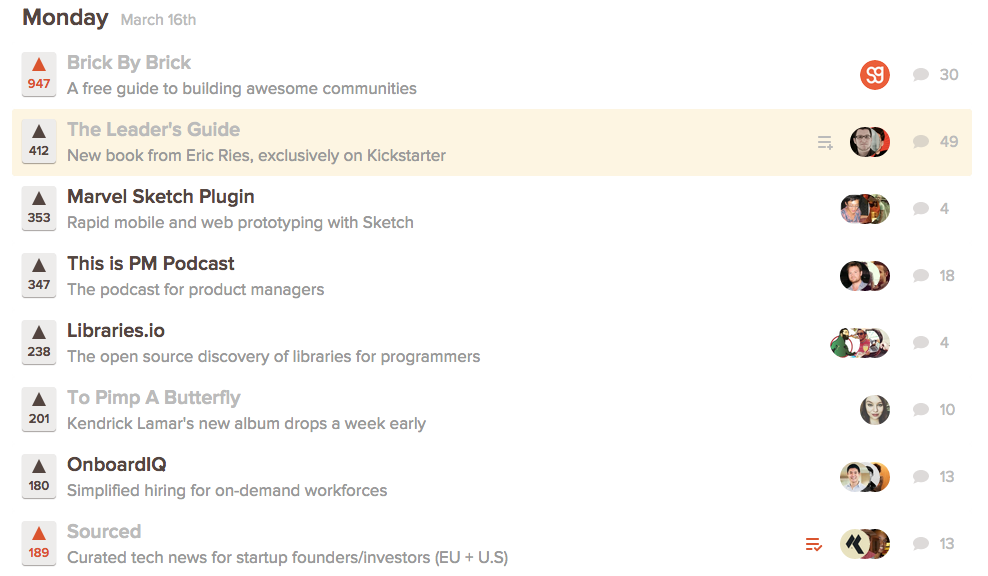This screenshot has height=576, width=988.
Task: Open comments icon for Brick By Brick
Action: [921, 75]
